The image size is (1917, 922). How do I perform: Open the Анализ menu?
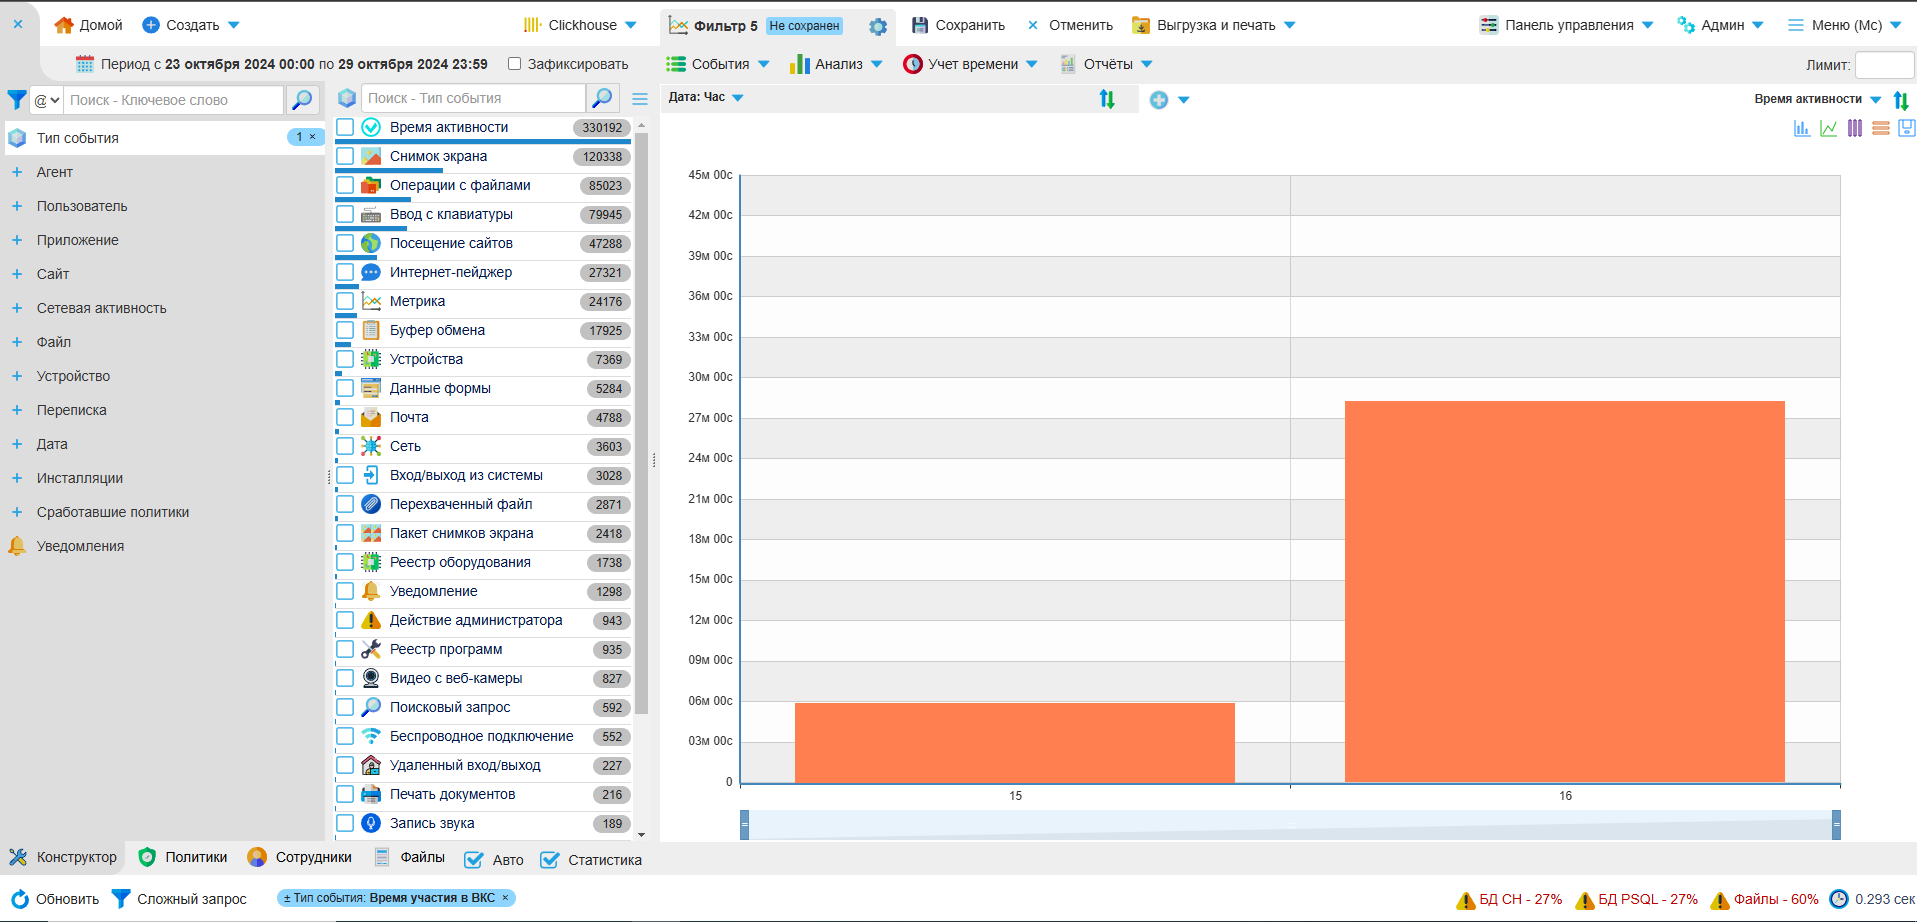pos(837,64)
